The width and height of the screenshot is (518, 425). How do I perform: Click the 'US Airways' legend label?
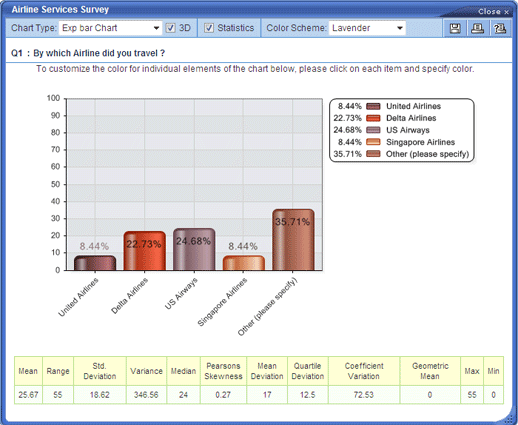(x=408, y=130)
